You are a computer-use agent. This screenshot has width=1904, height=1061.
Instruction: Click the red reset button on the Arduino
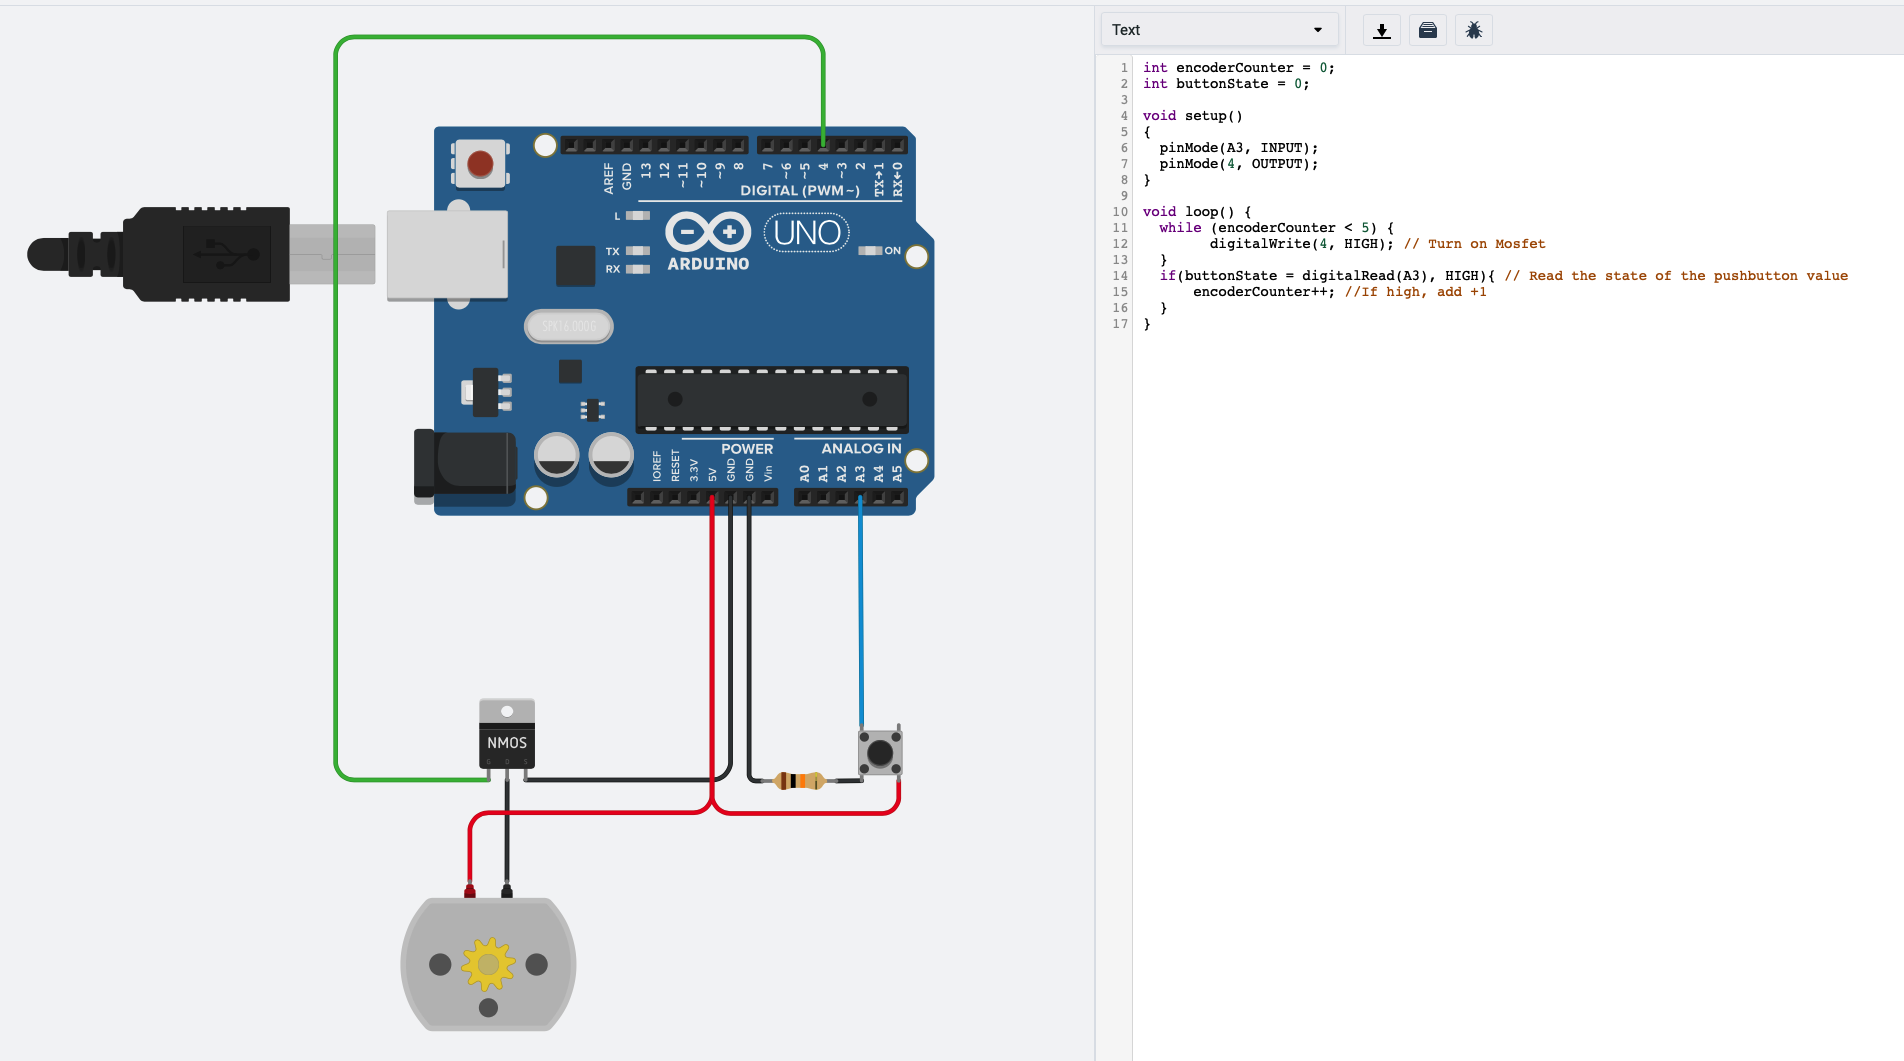[480, 163]
